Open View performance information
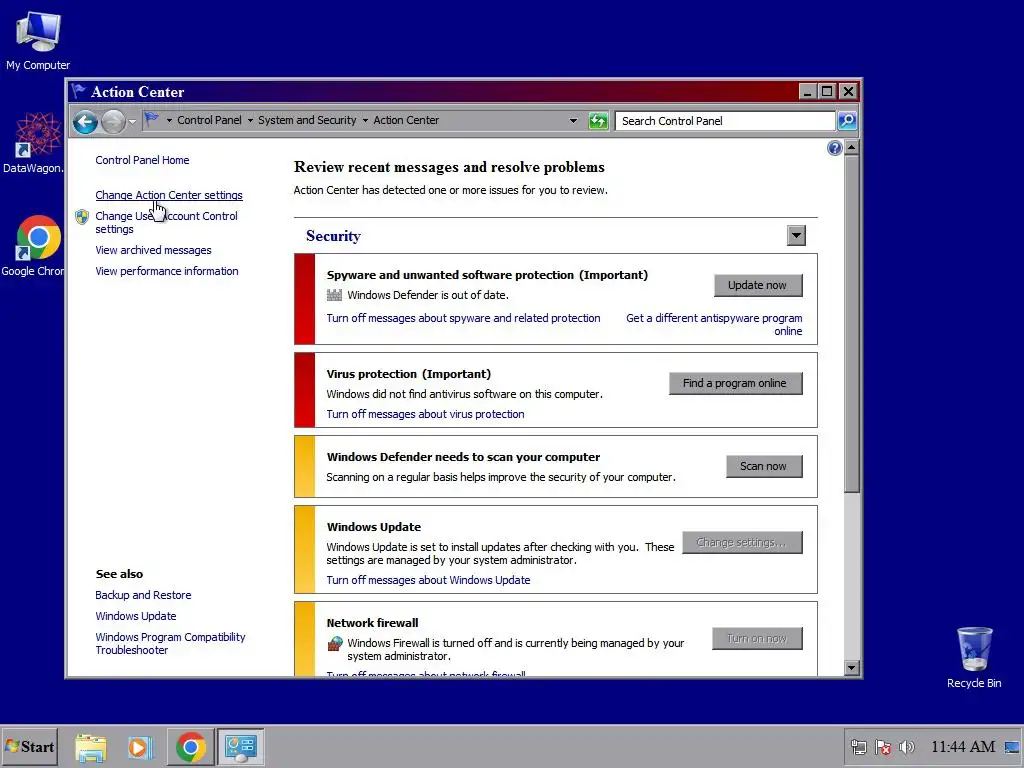Viewport: 1024px width, 768px height. (x=167, y=271)
